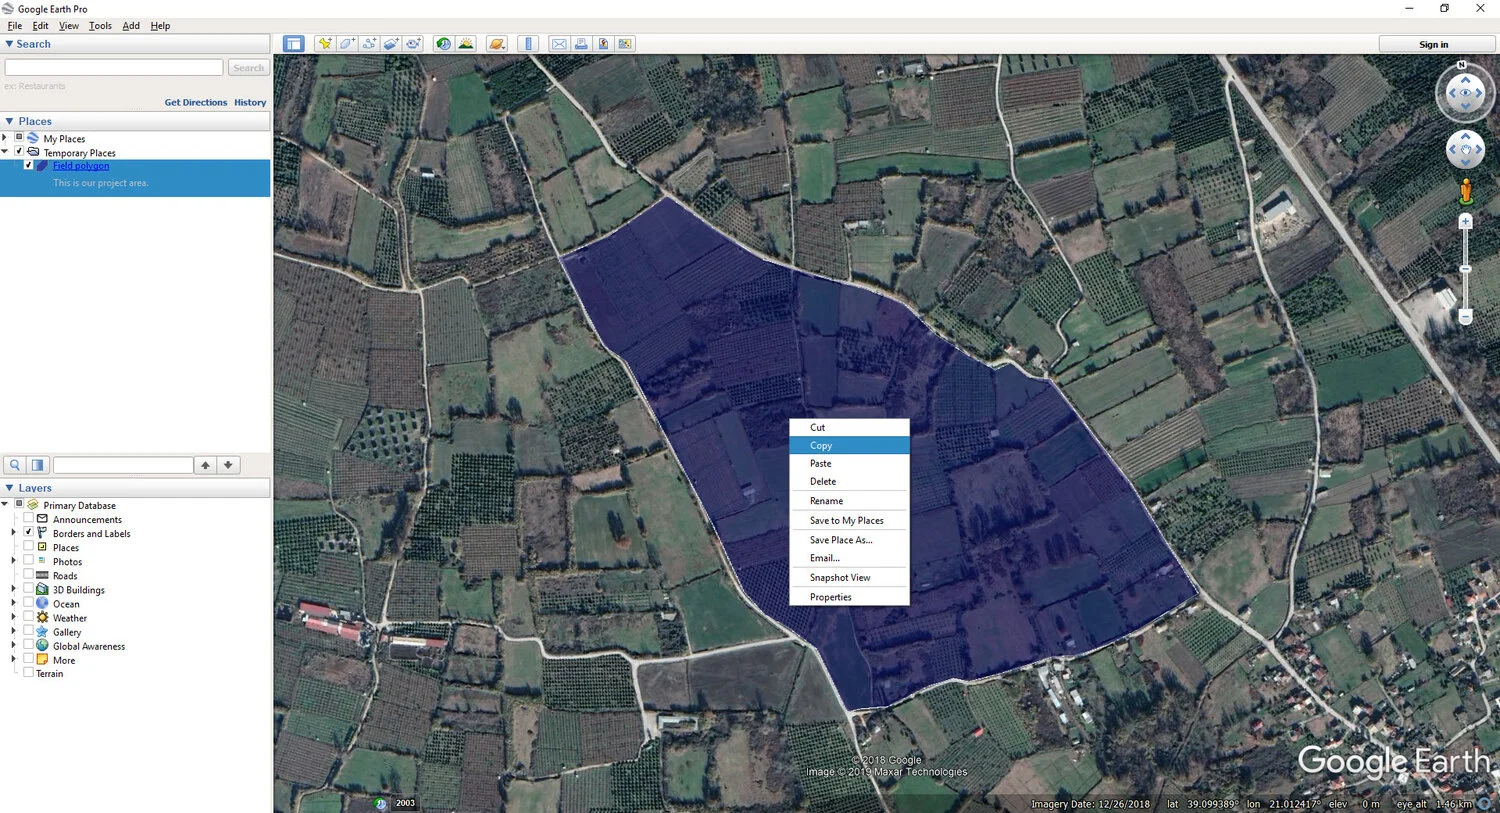Click the Street View pegman icon

[1466, 191]
